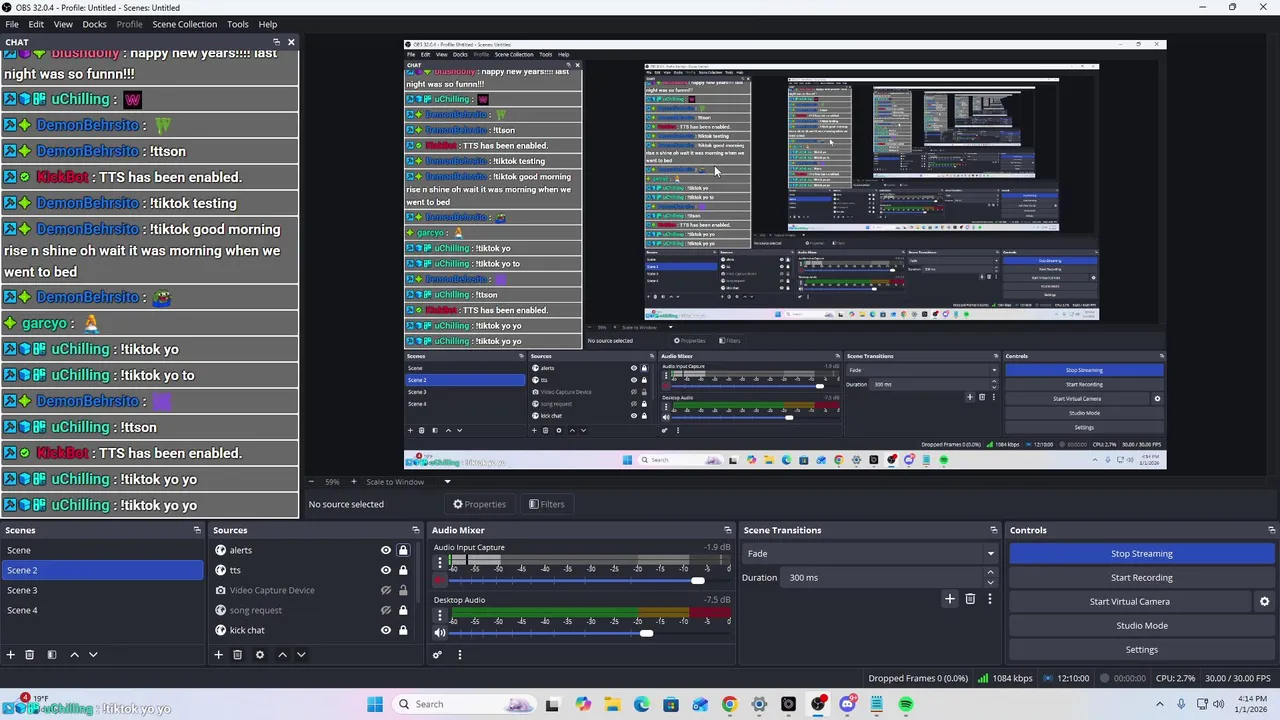Screen dimensions: 1280x720
Task: Open the File menu
Action: [x=12, y=24]
